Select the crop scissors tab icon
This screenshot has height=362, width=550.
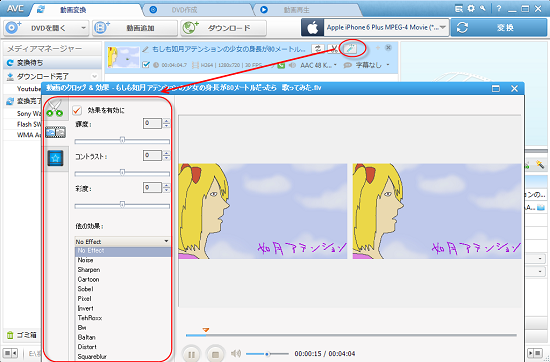click(x=55, y=108)
